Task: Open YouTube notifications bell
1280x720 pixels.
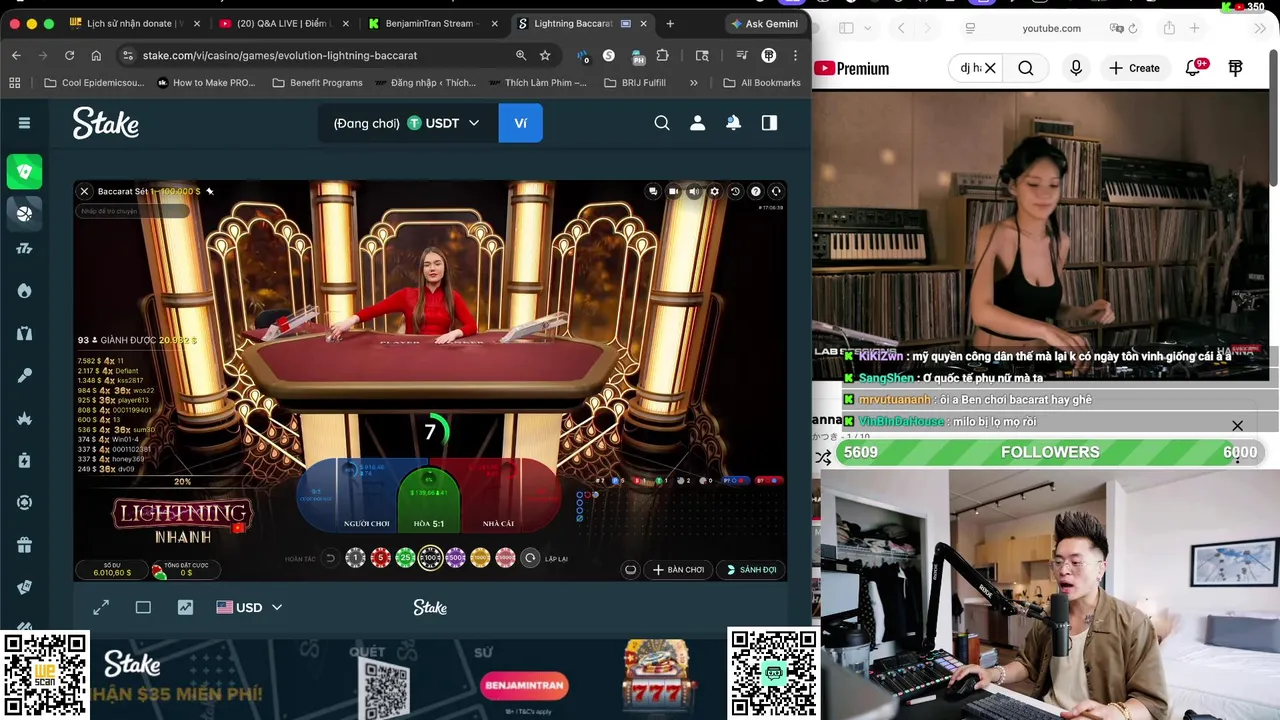Action: 1193,68
